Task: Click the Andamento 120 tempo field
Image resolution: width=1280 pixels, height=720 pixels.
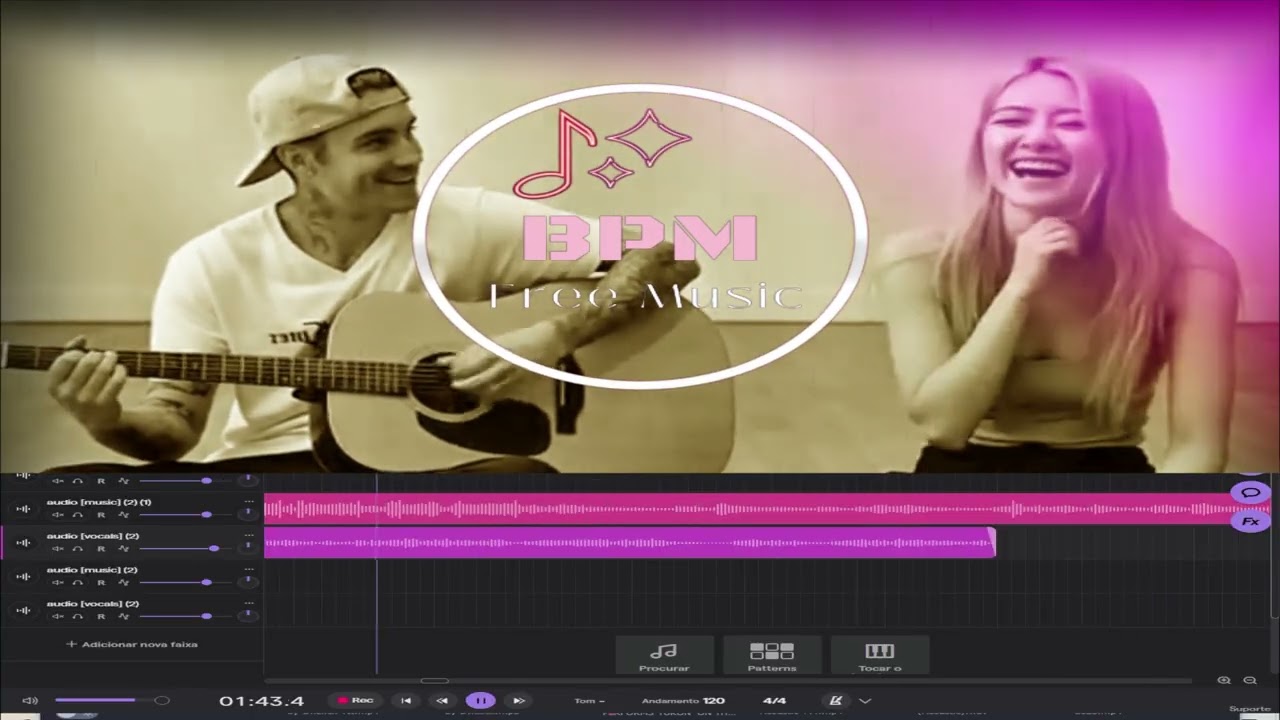Action: coord(683,701)
